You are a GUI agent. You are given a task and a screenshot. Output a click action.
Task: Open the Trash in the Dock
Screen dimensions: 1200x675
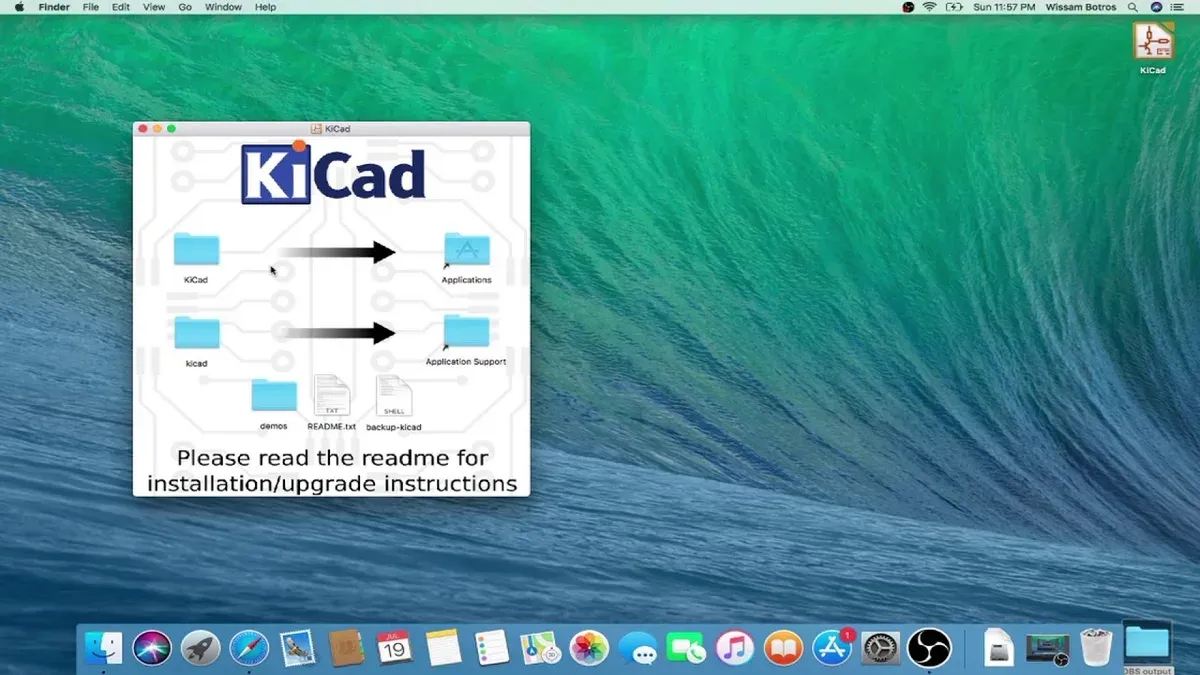coord(1097,647)
